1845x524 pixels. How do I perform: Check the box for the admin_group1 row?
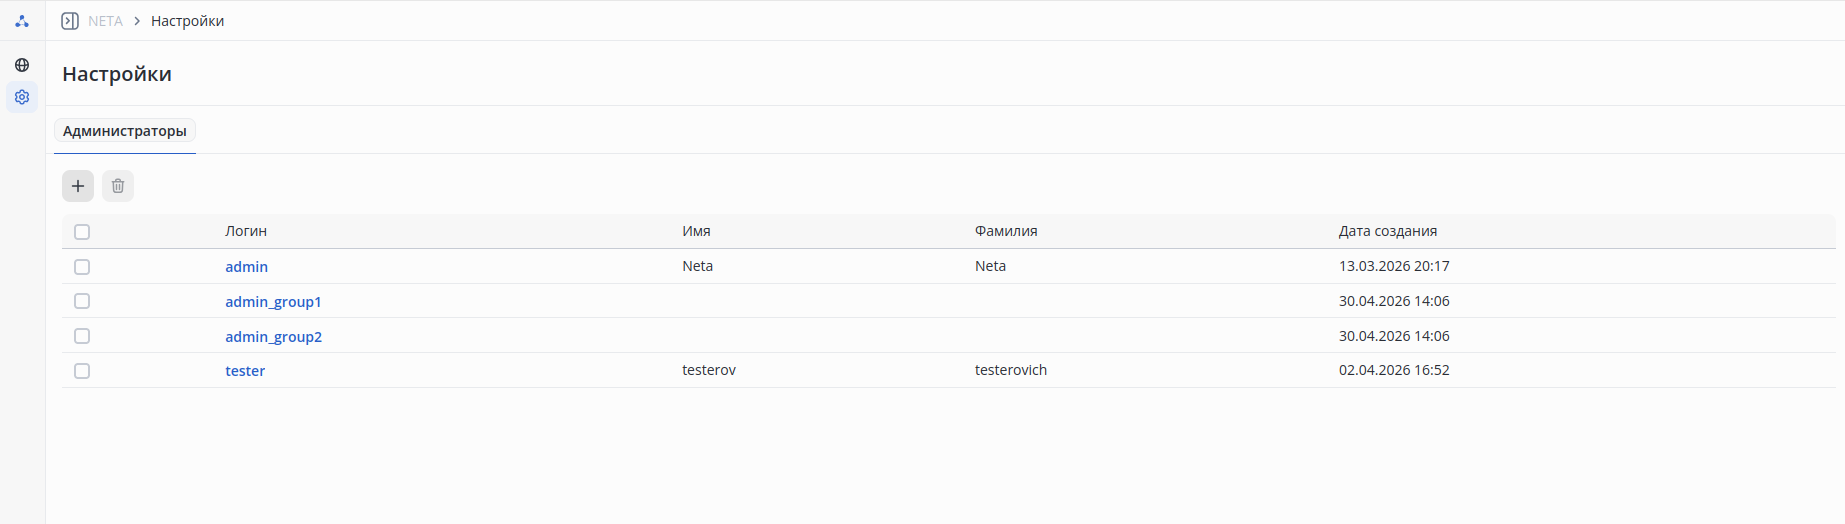click(82, 301)
